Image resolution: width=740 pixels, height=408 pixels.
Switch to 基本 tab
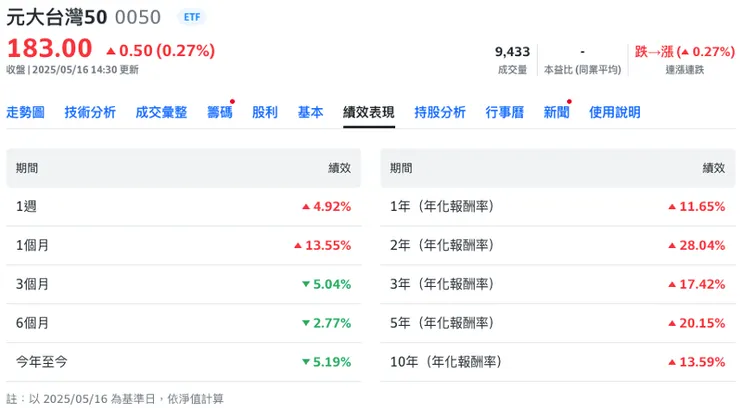click(x=311, y=112)
